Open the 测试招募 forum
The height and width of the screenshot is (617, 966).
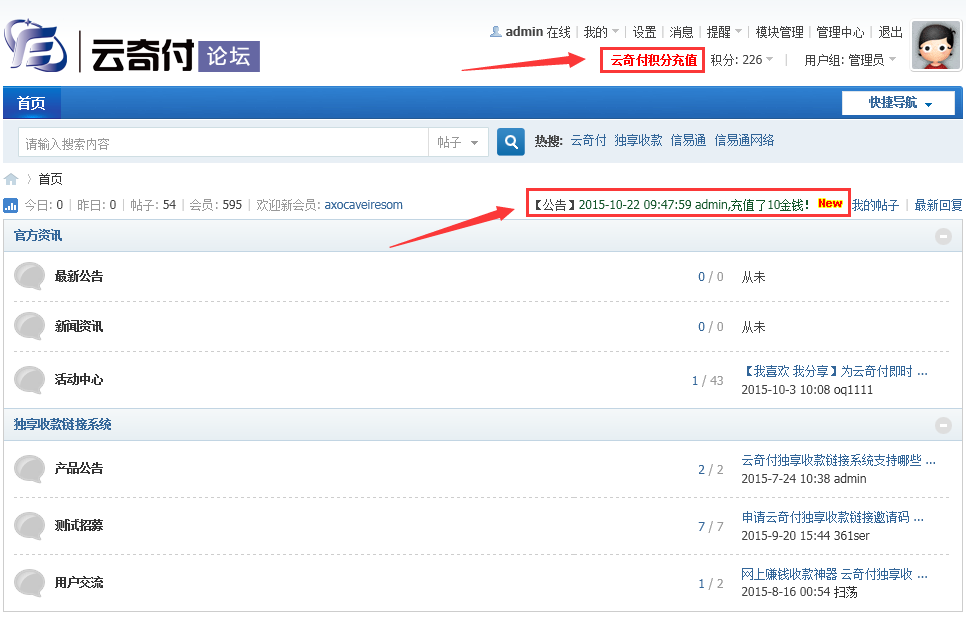(x=79, y=525)
